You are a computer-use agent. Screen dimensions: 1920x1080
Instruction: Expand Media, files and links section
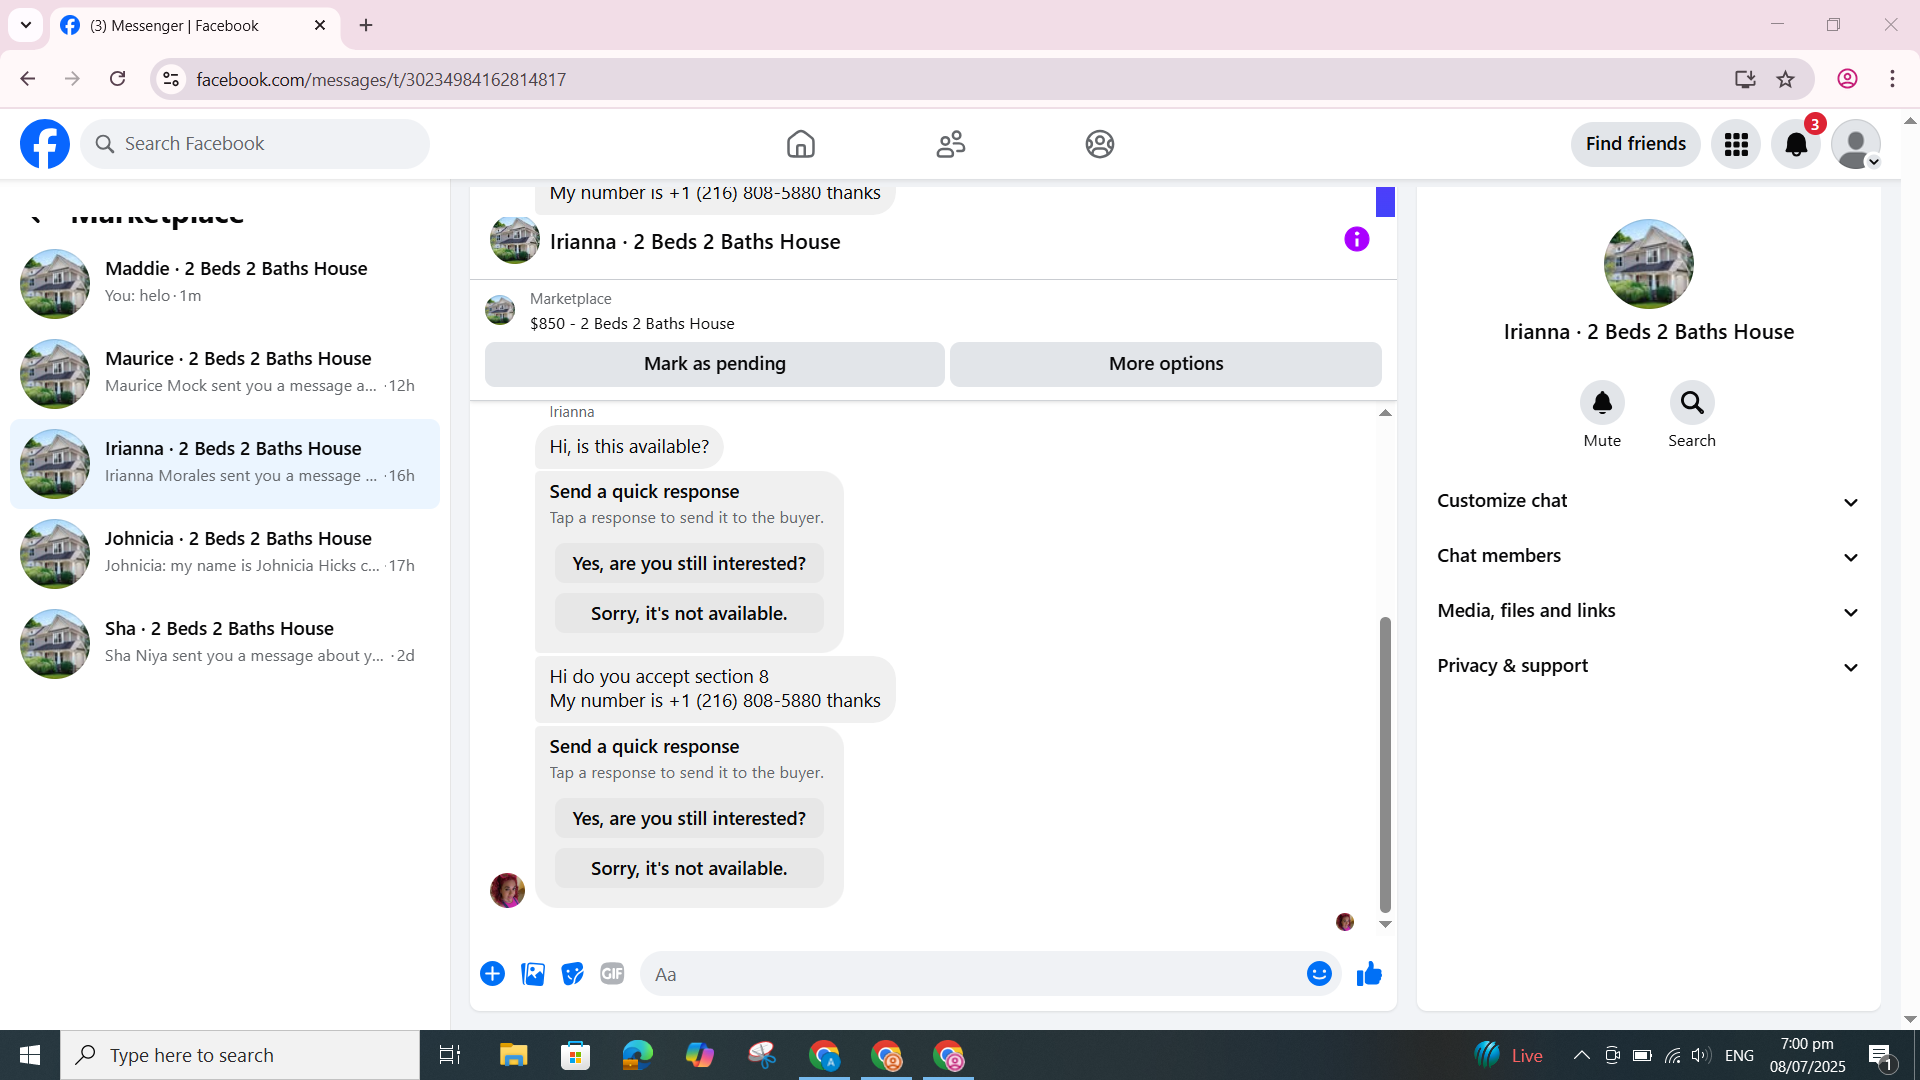(x=1648, y=611)
